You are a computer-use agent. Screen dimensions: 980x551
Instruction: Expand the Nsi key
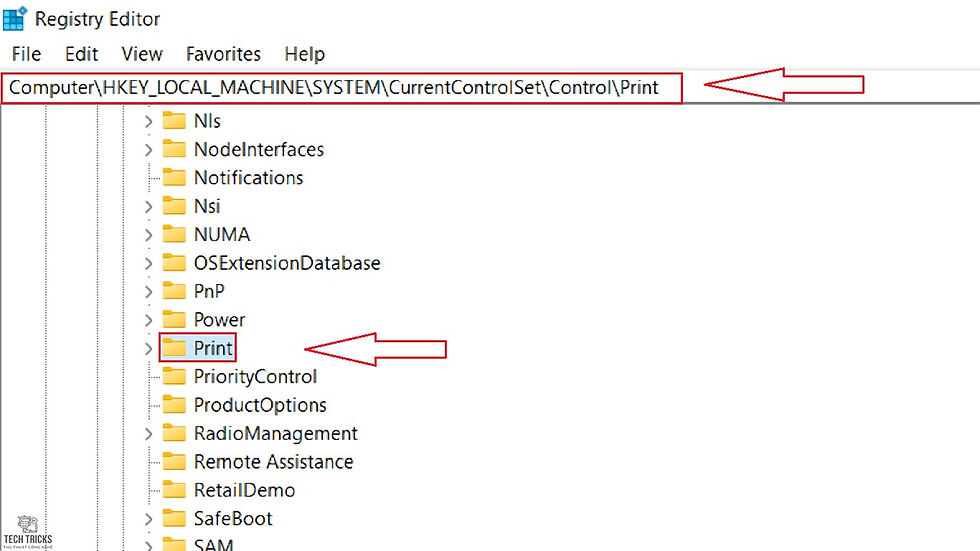(x=148, y=207)
